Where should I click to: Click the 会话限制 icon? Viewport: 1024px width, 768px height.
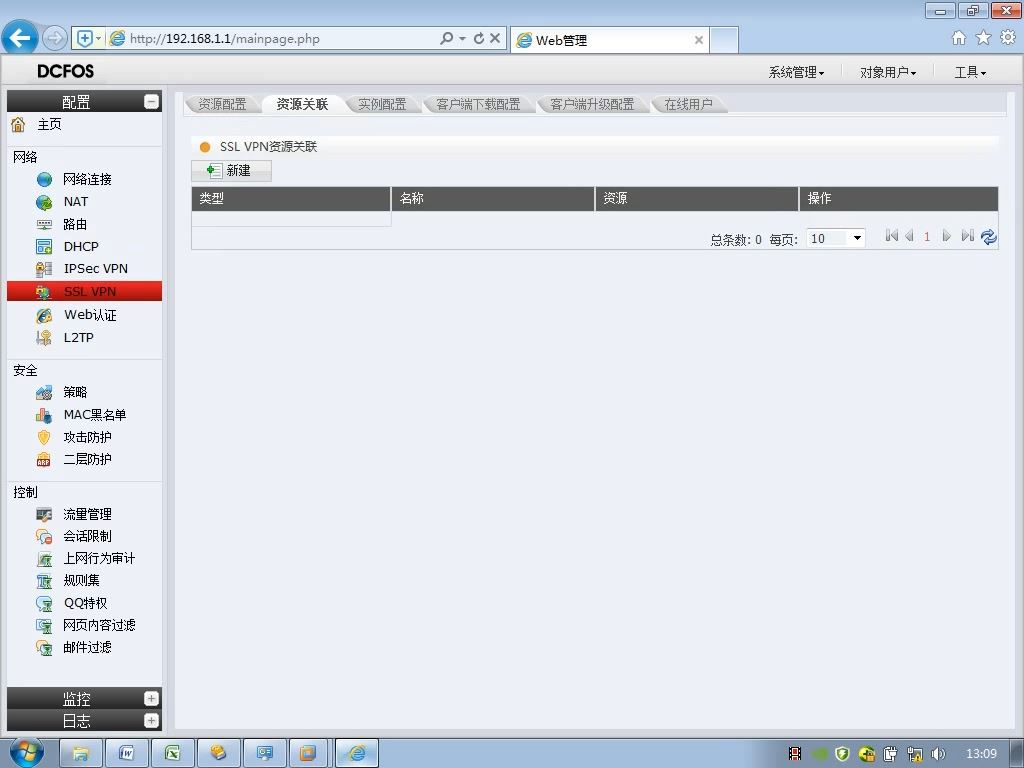44,536
